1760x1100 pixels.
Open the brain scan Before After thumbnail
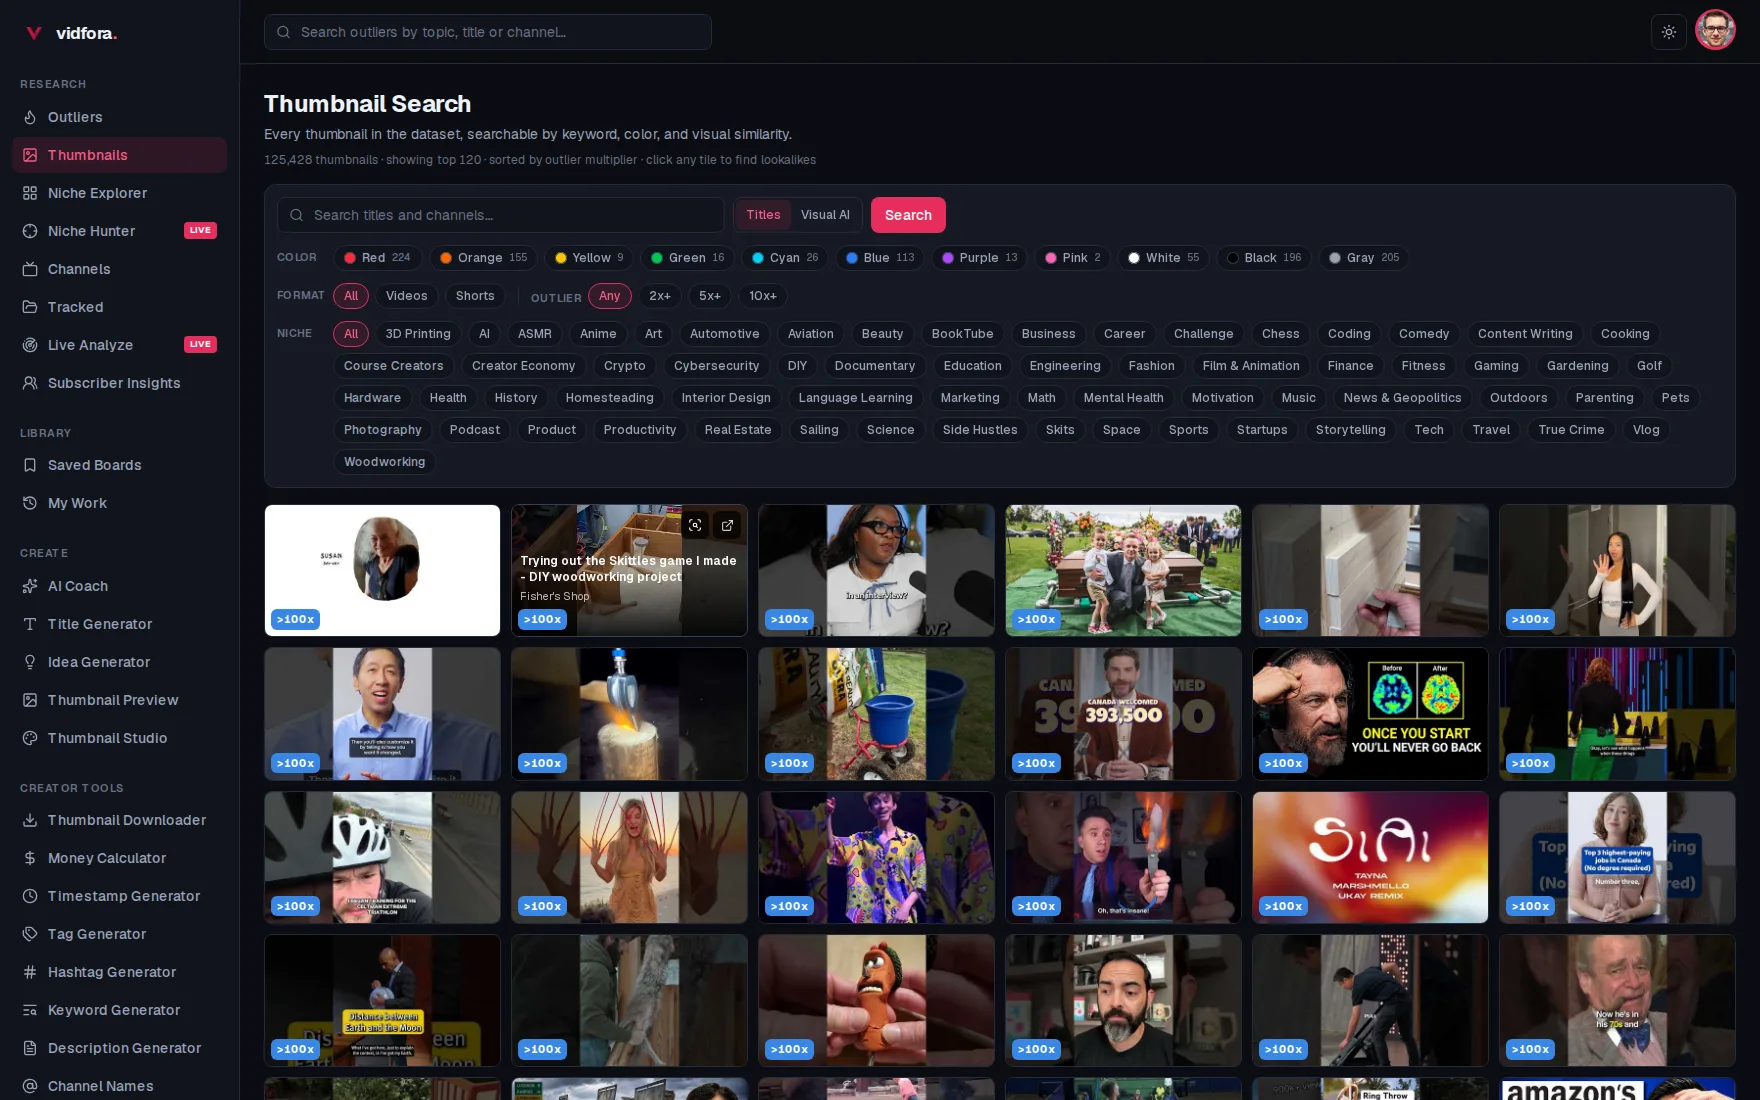(x=1370, y=714)
